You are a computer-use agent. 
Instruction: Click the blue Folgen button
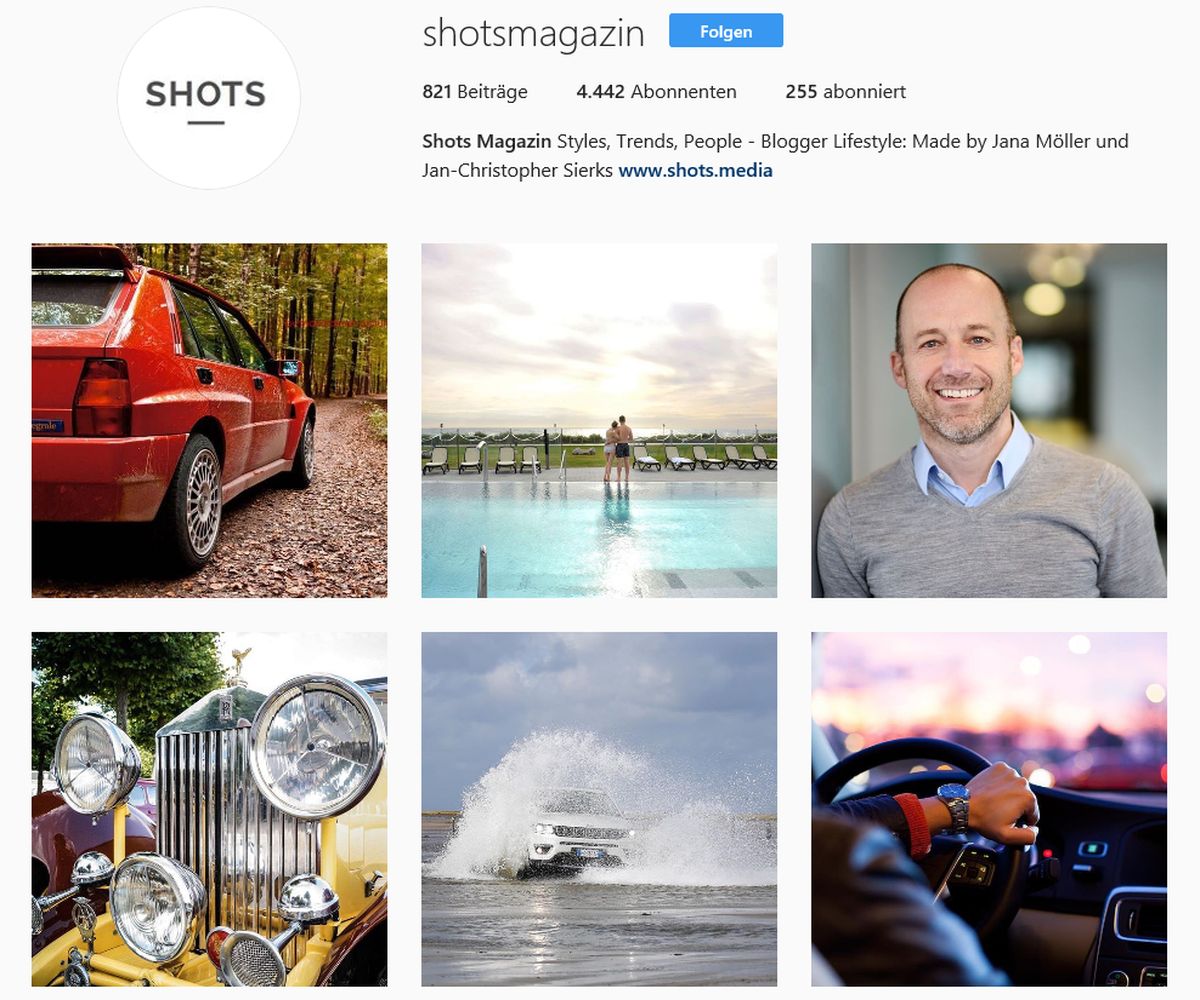coord(726,31)
